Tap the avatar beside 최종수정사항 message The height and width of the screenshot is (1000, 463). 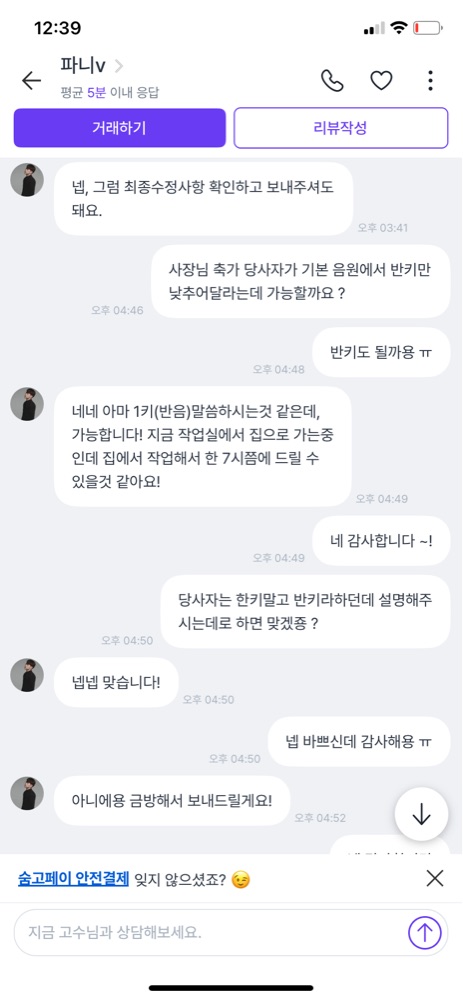coord(27,180)
